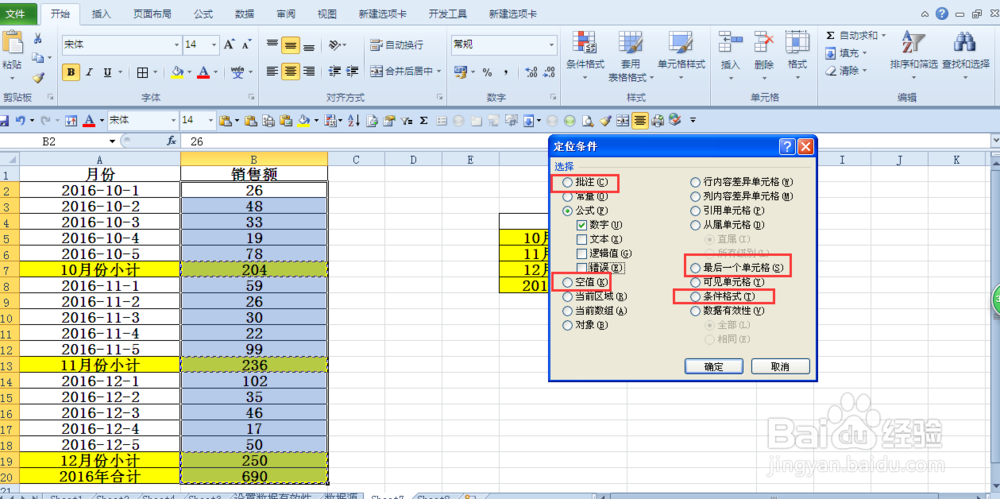Switch to the 公式 ribbon tab
Image resolution: width=1000 pixels, height=499 pixels.
tap(203, 13)
